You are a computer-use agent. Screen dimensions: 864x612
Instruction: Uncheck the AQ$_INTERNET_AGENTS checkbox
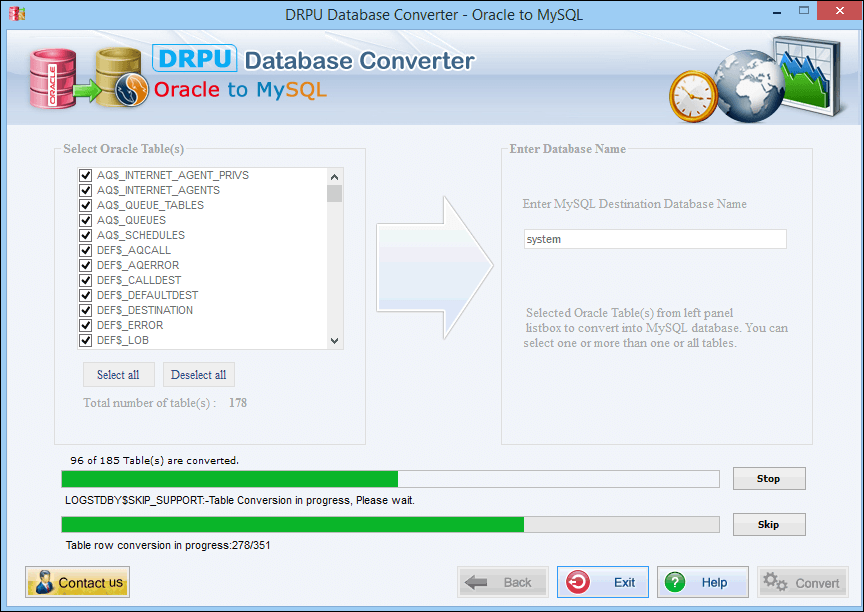click(x=85, y=190)
